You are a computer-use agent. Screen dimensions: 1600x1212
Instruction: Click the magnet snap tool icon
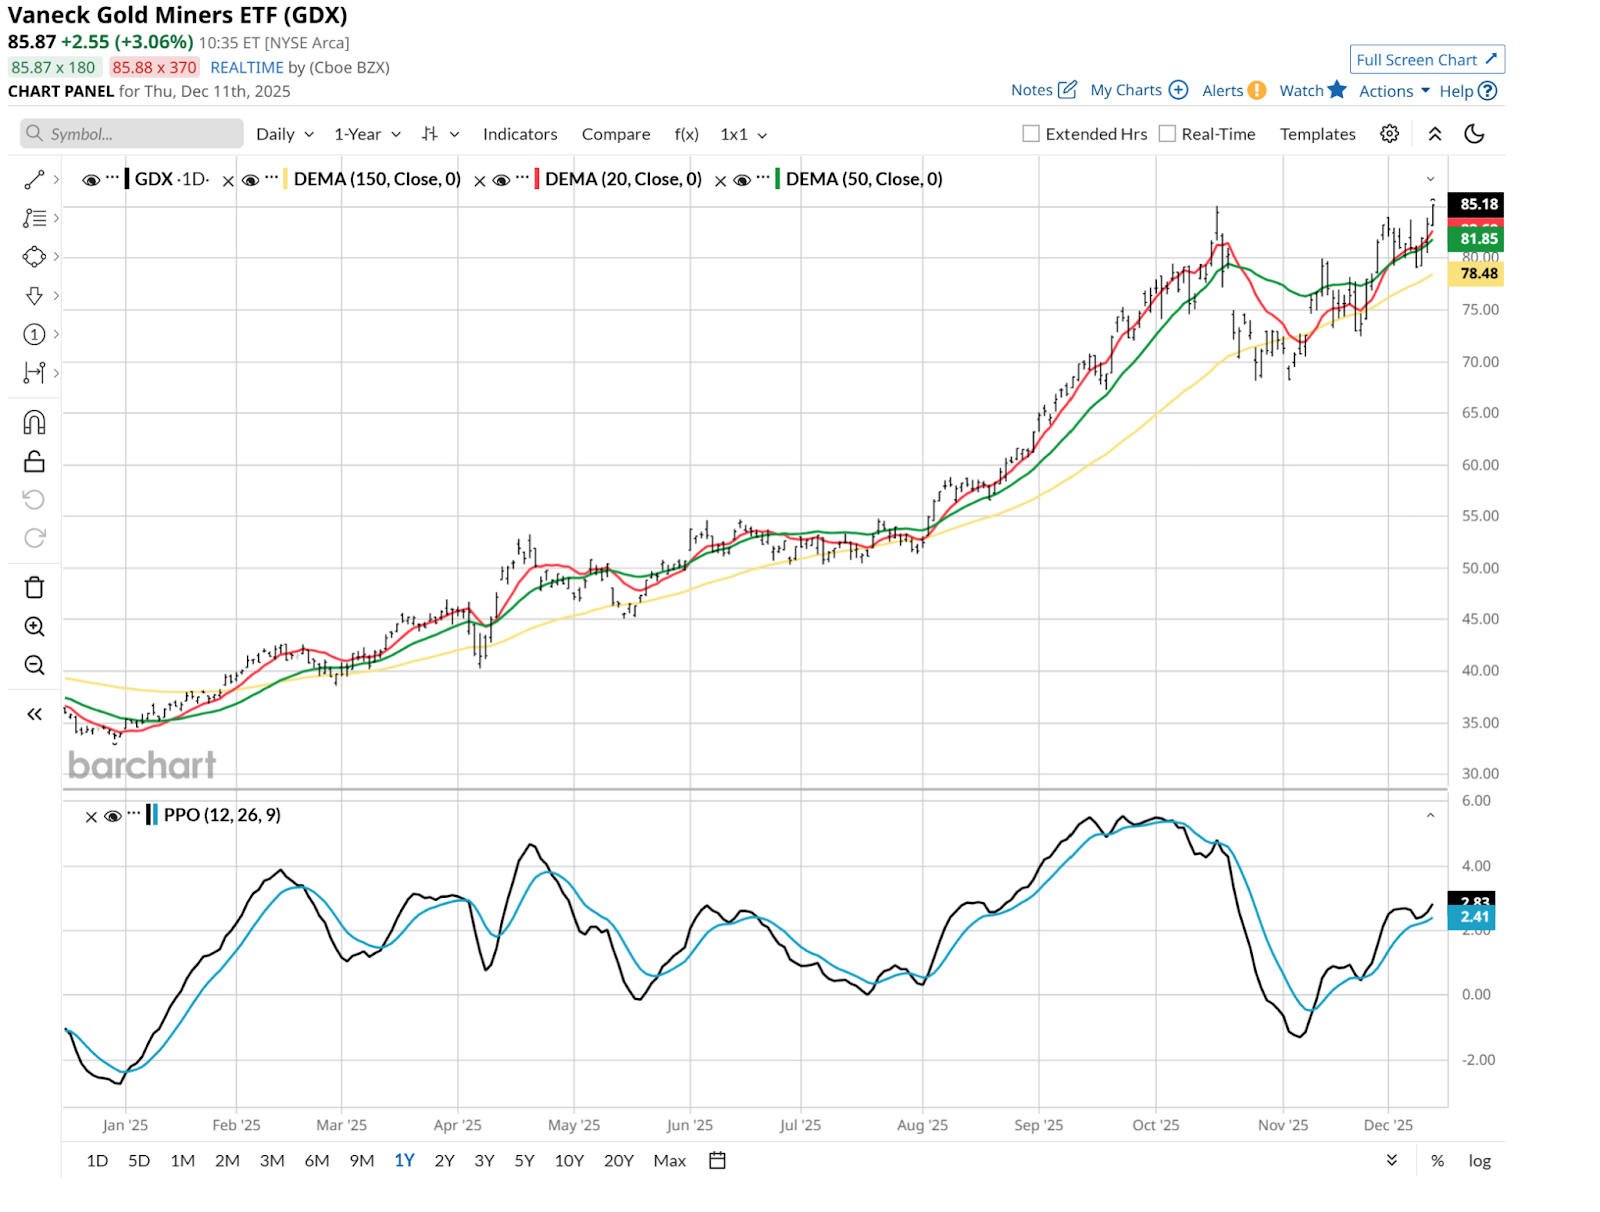34,423
